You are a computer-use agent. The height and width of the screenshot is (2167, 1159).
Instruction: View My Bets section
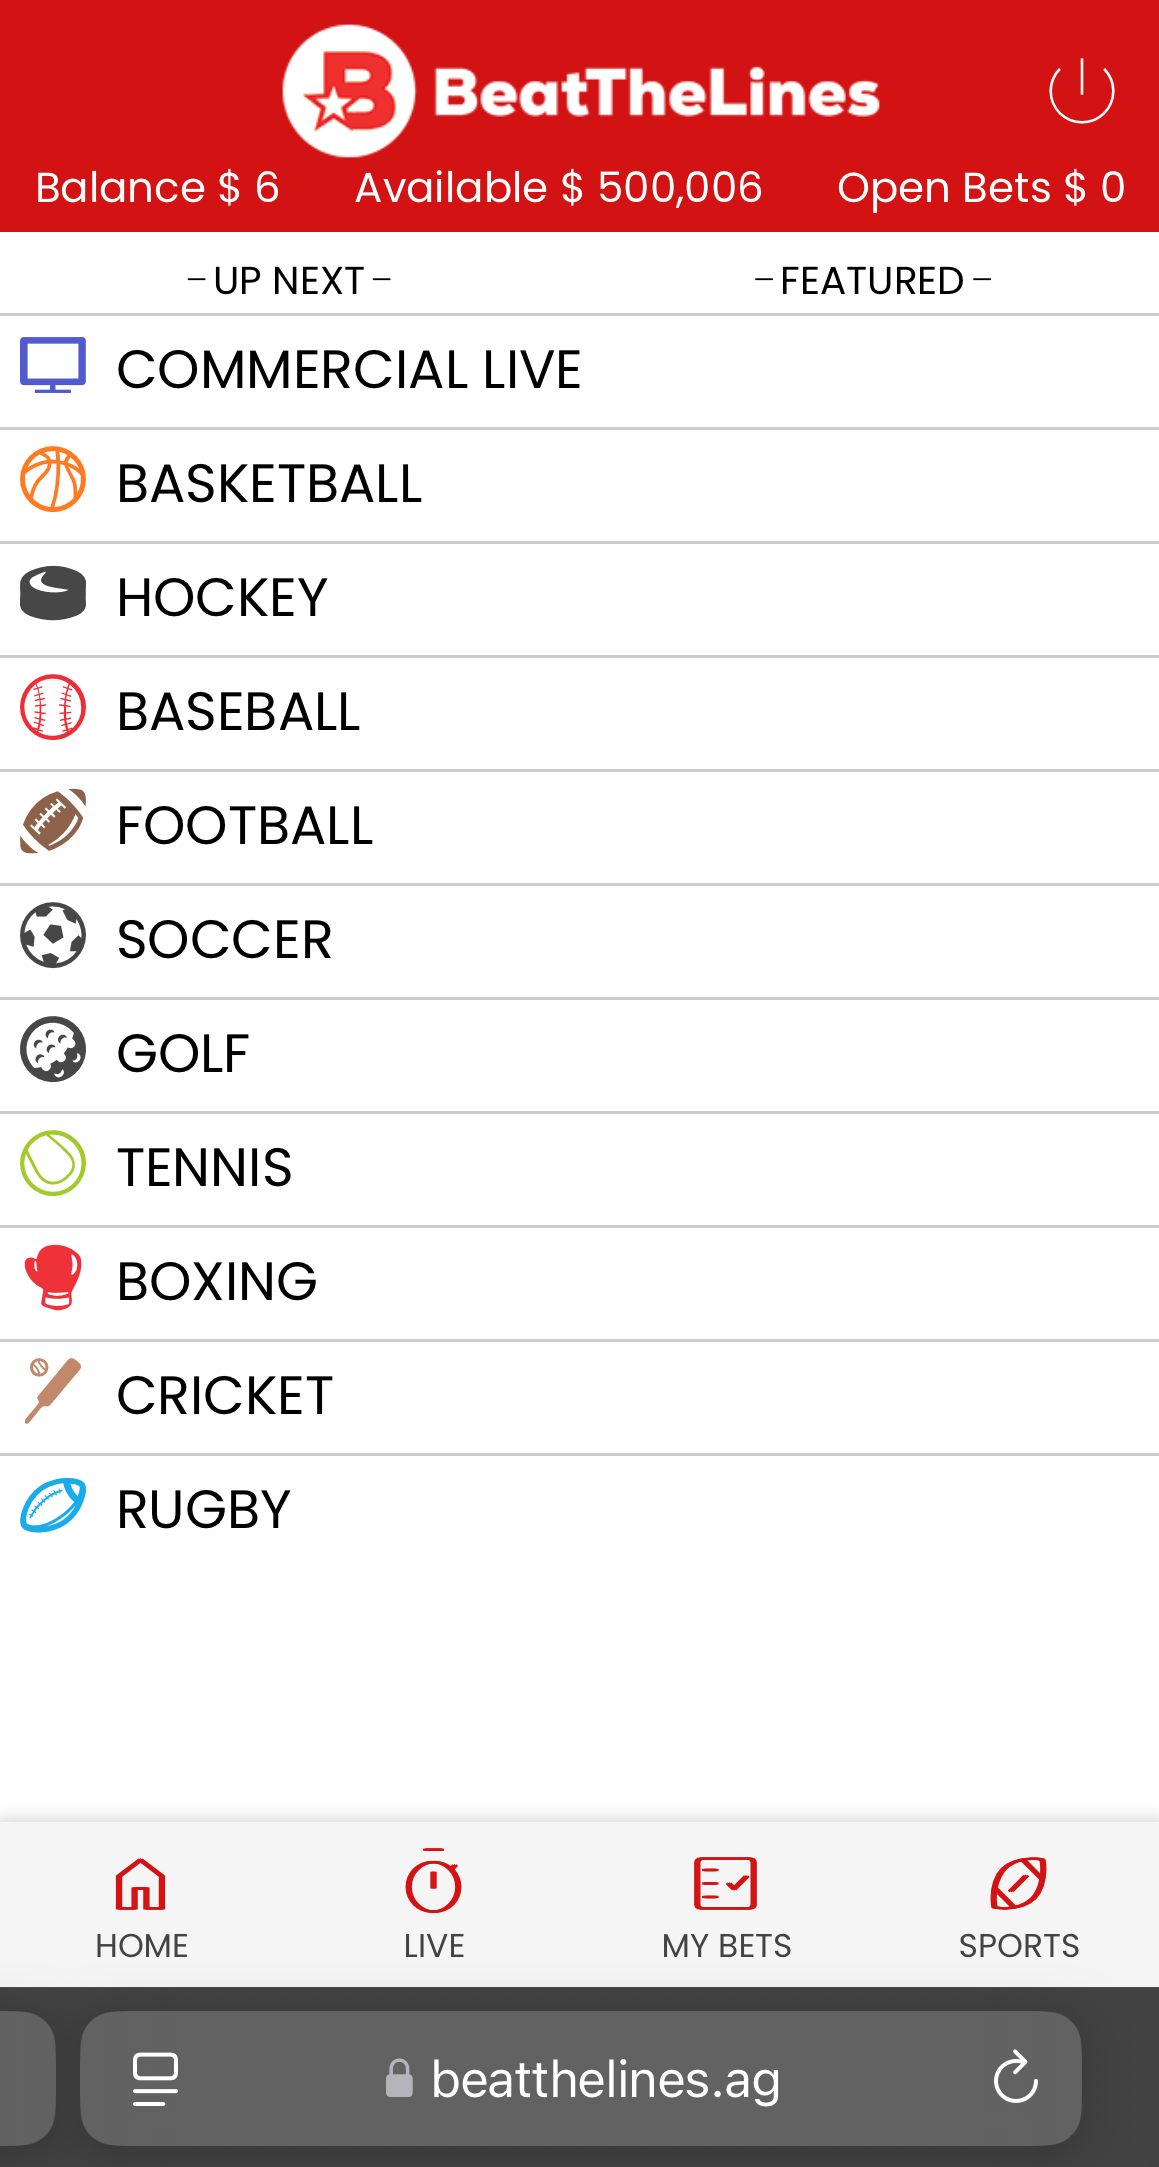(x=726, y=1909)
